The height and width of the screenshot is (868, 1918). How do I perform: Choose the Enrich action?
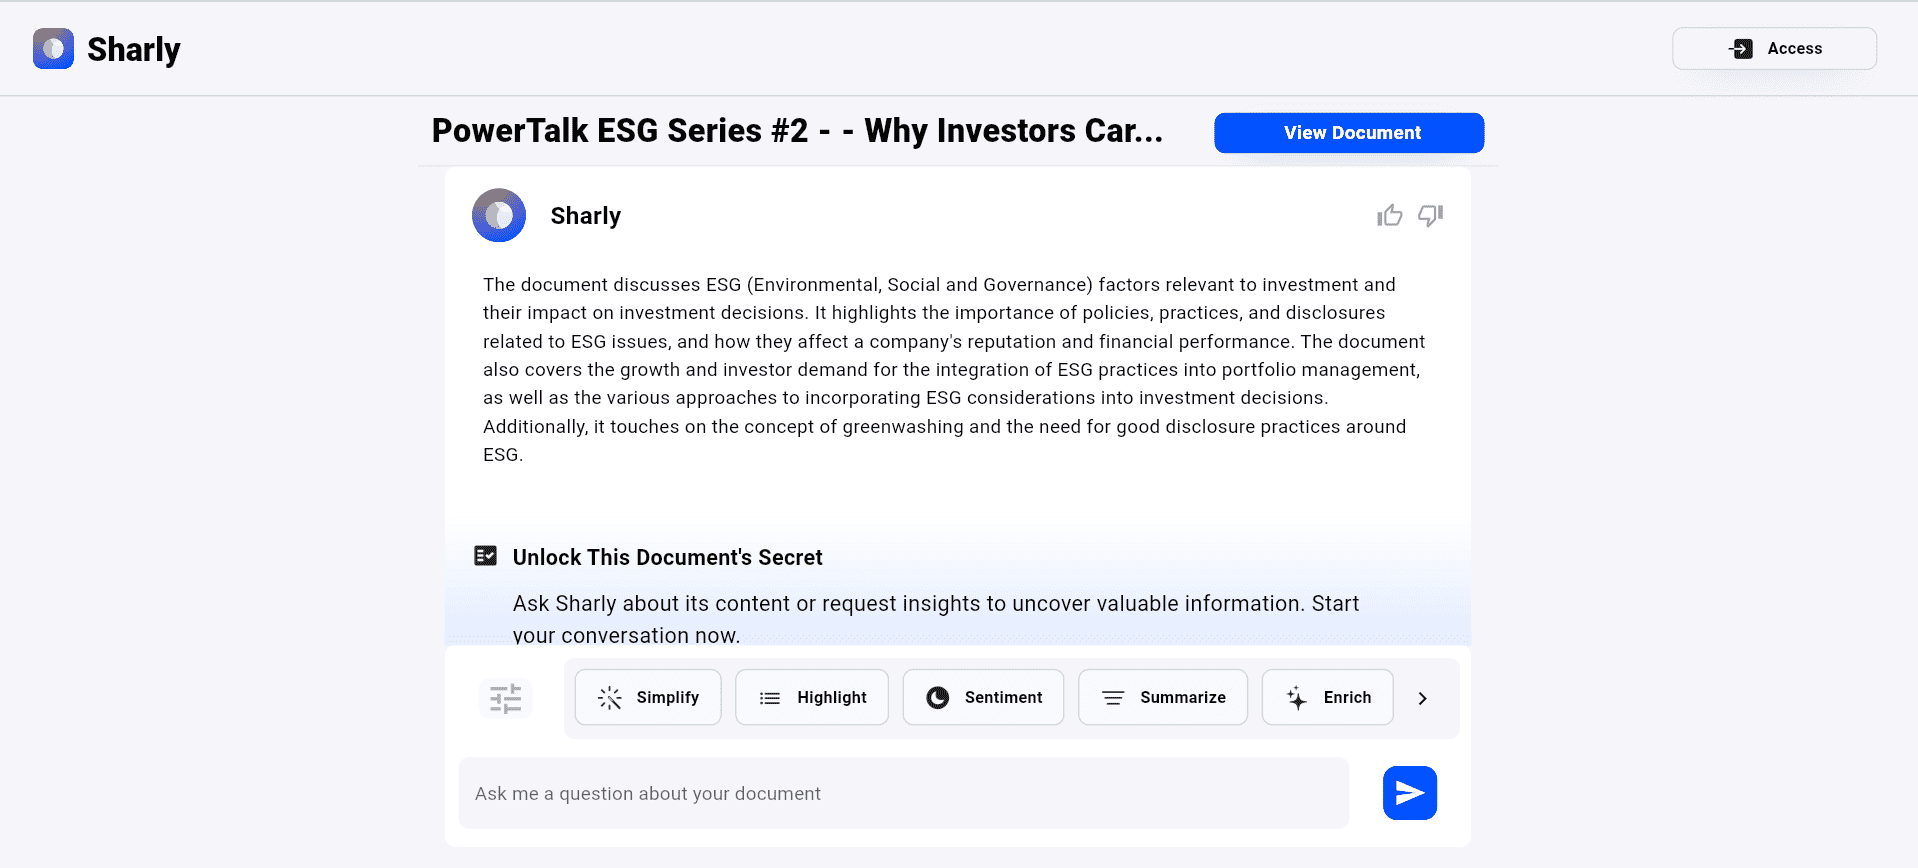click(x=1327, y=698)
